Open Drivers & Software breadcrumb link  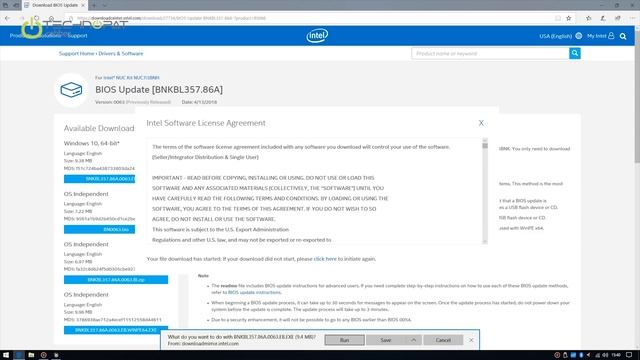[120, 53]
